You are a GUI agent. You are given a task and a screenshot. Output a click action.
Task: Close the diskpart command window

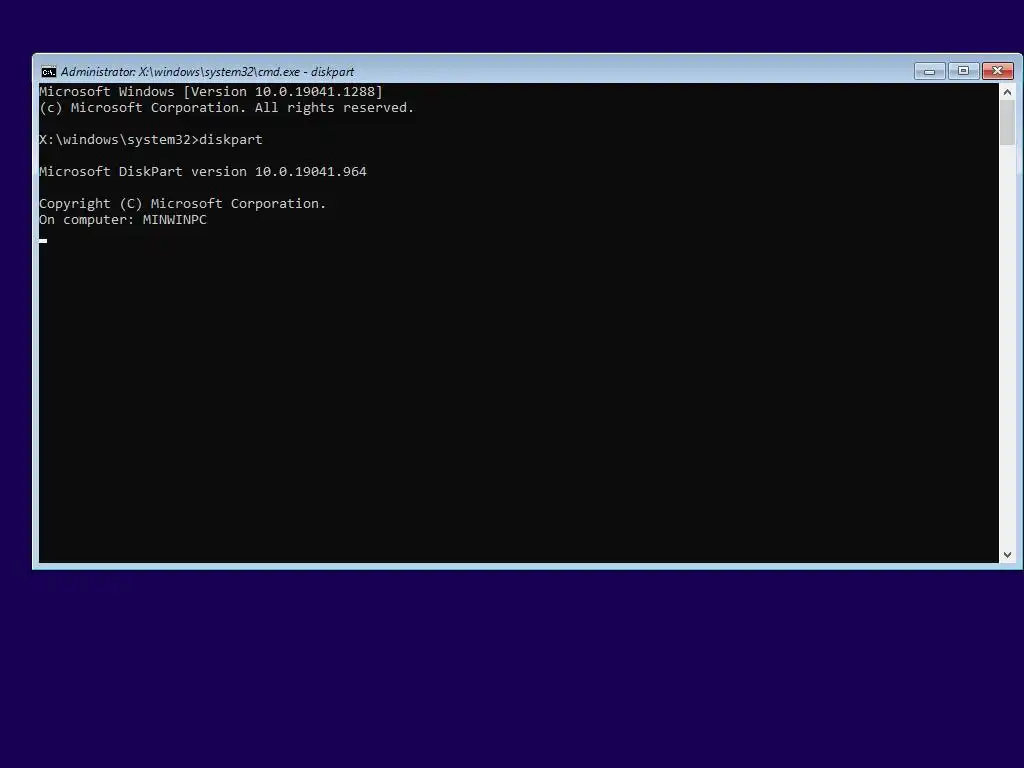coord(997,71)
